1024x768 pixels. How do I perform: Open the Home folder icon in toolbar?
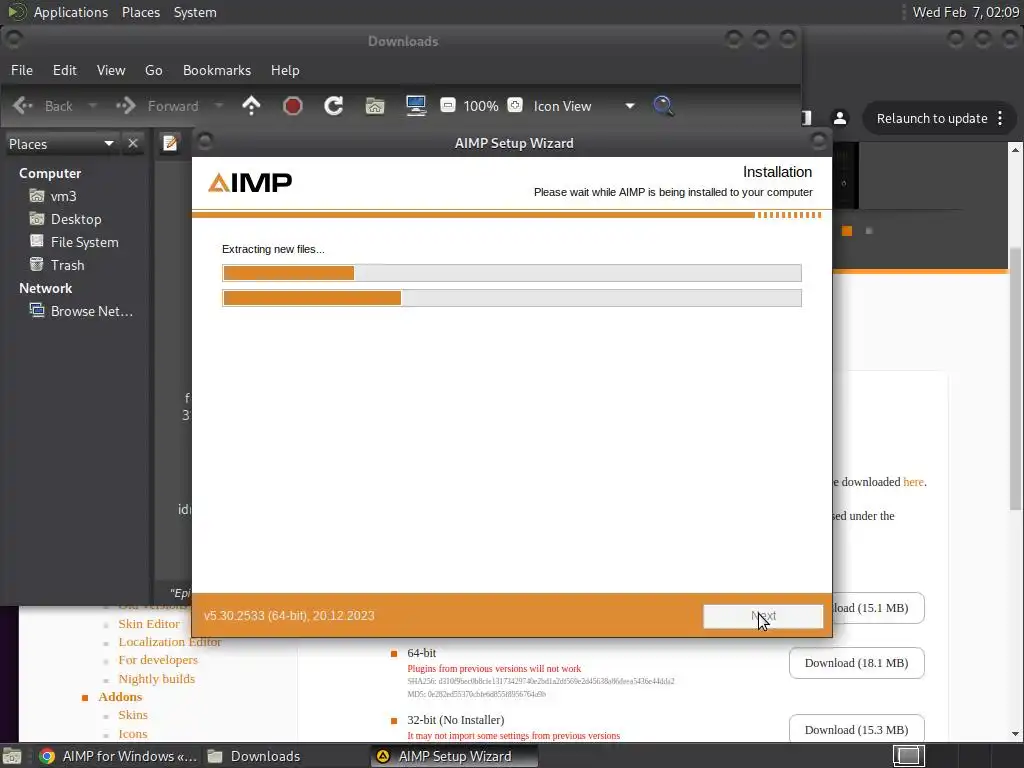coord(375,105)
